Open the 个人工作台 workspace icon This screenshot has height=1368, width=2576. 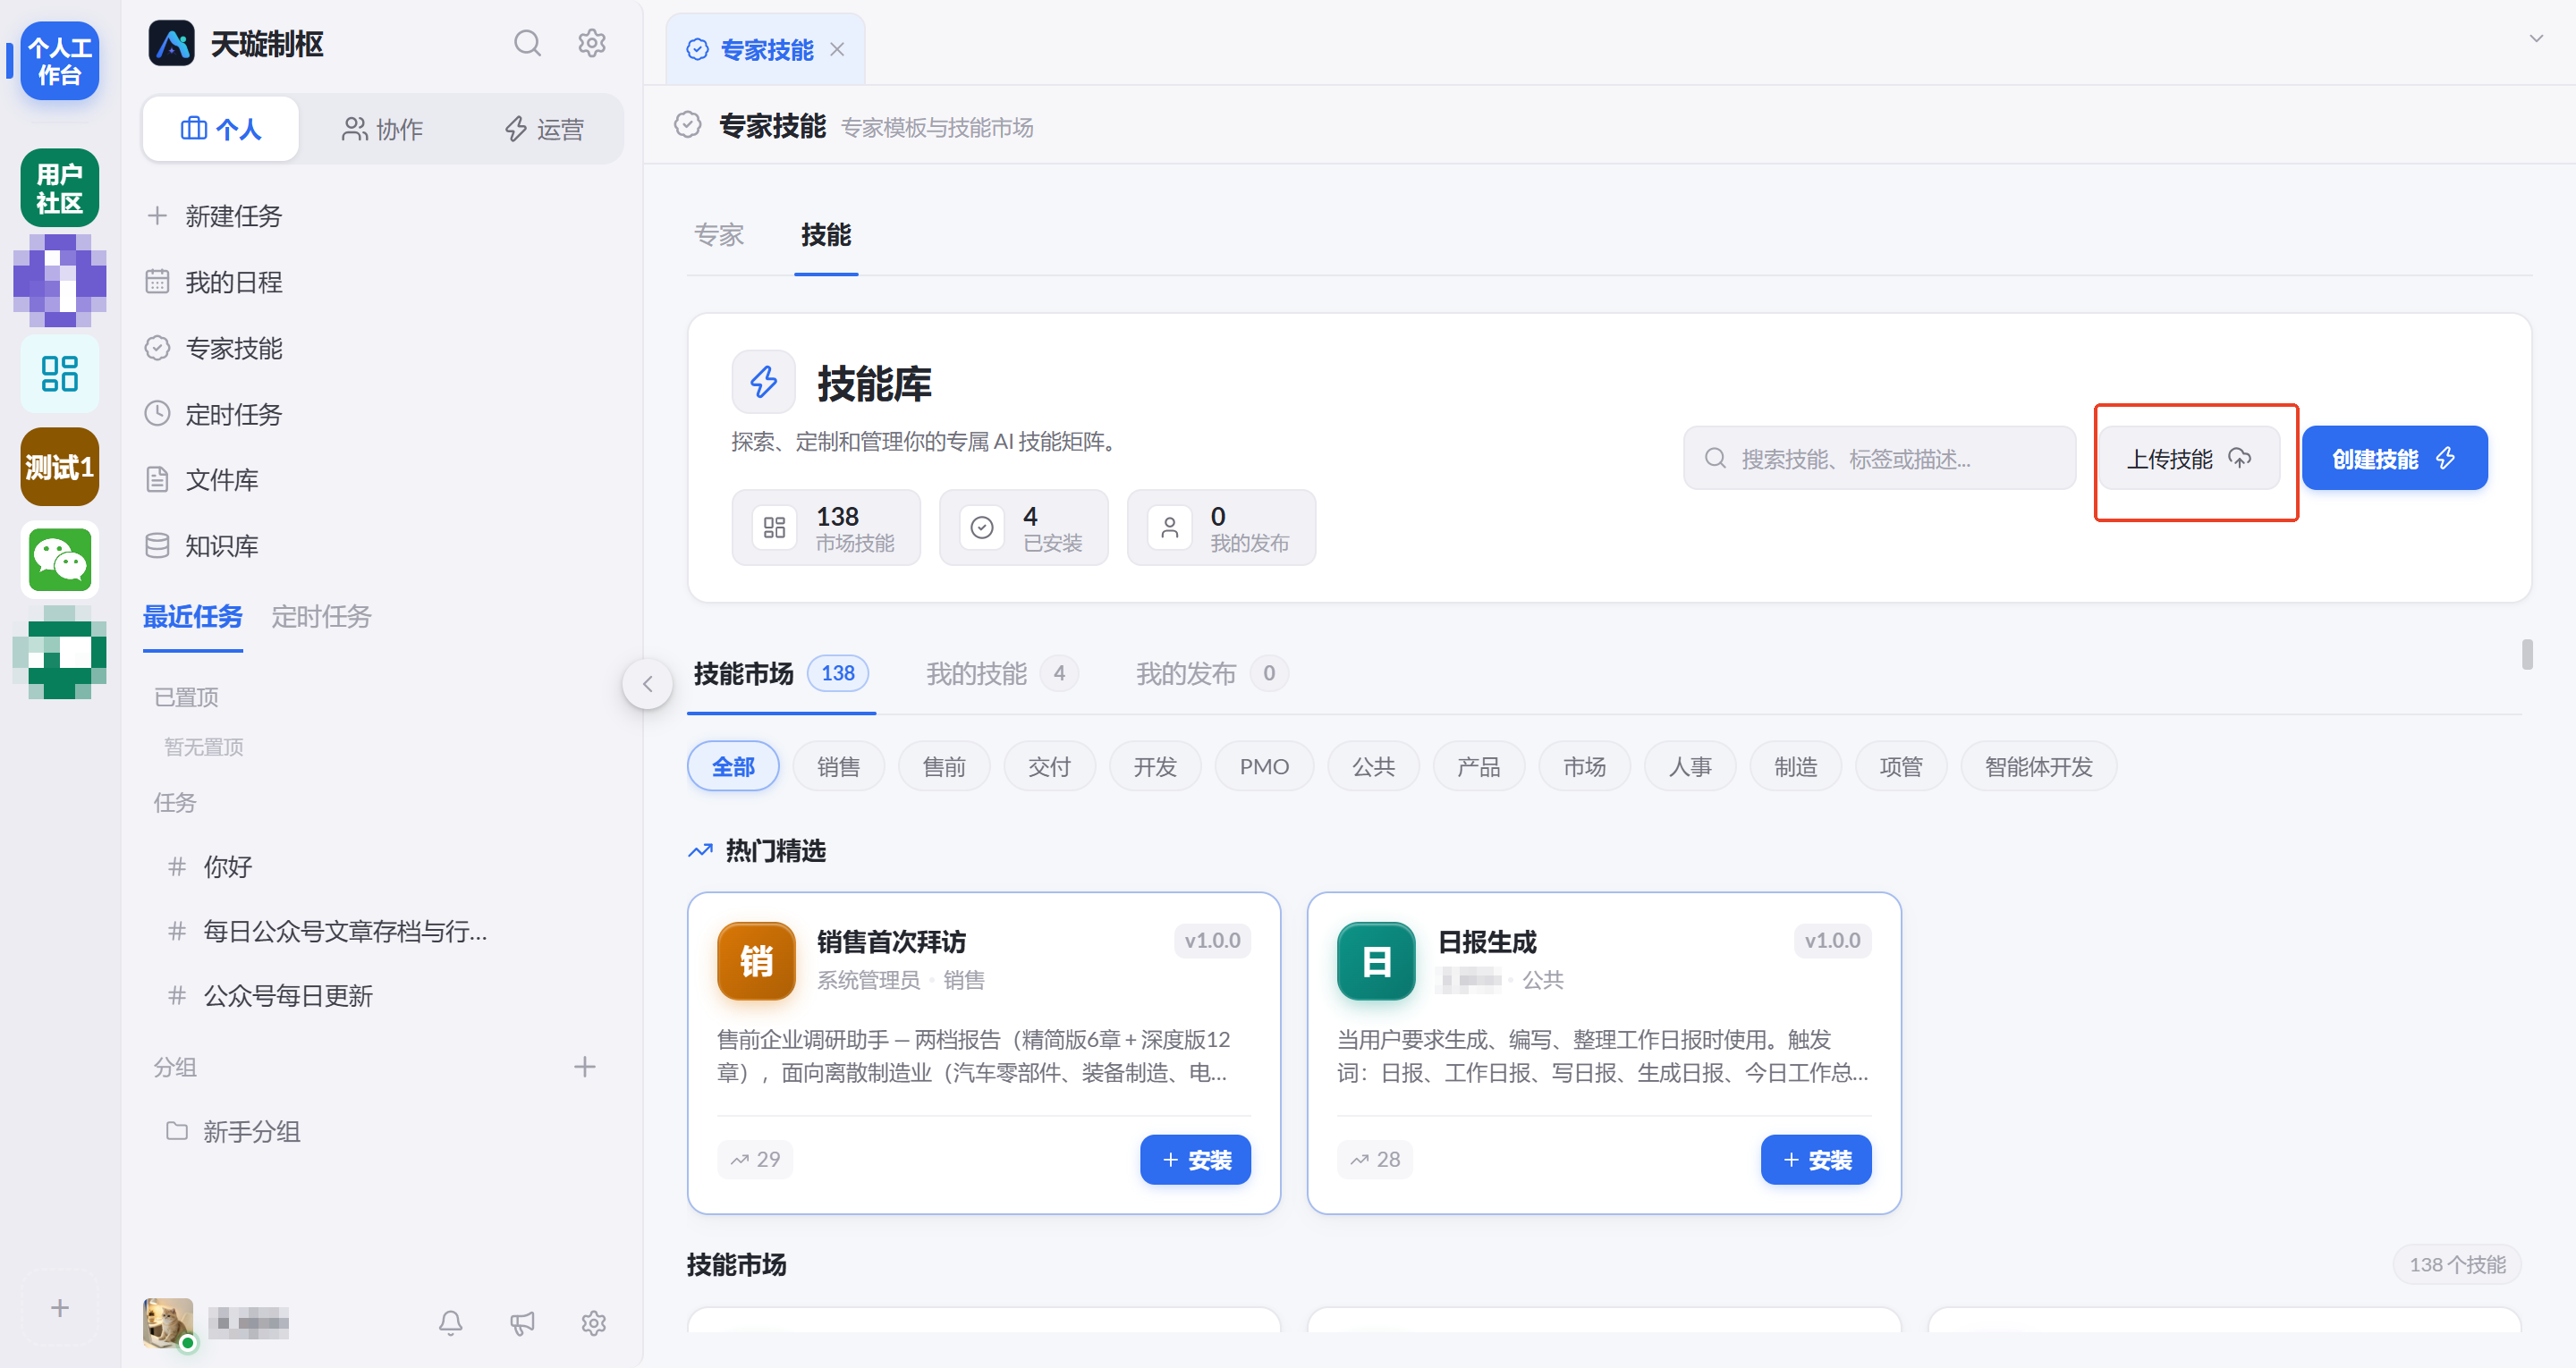tap(59, 61)
